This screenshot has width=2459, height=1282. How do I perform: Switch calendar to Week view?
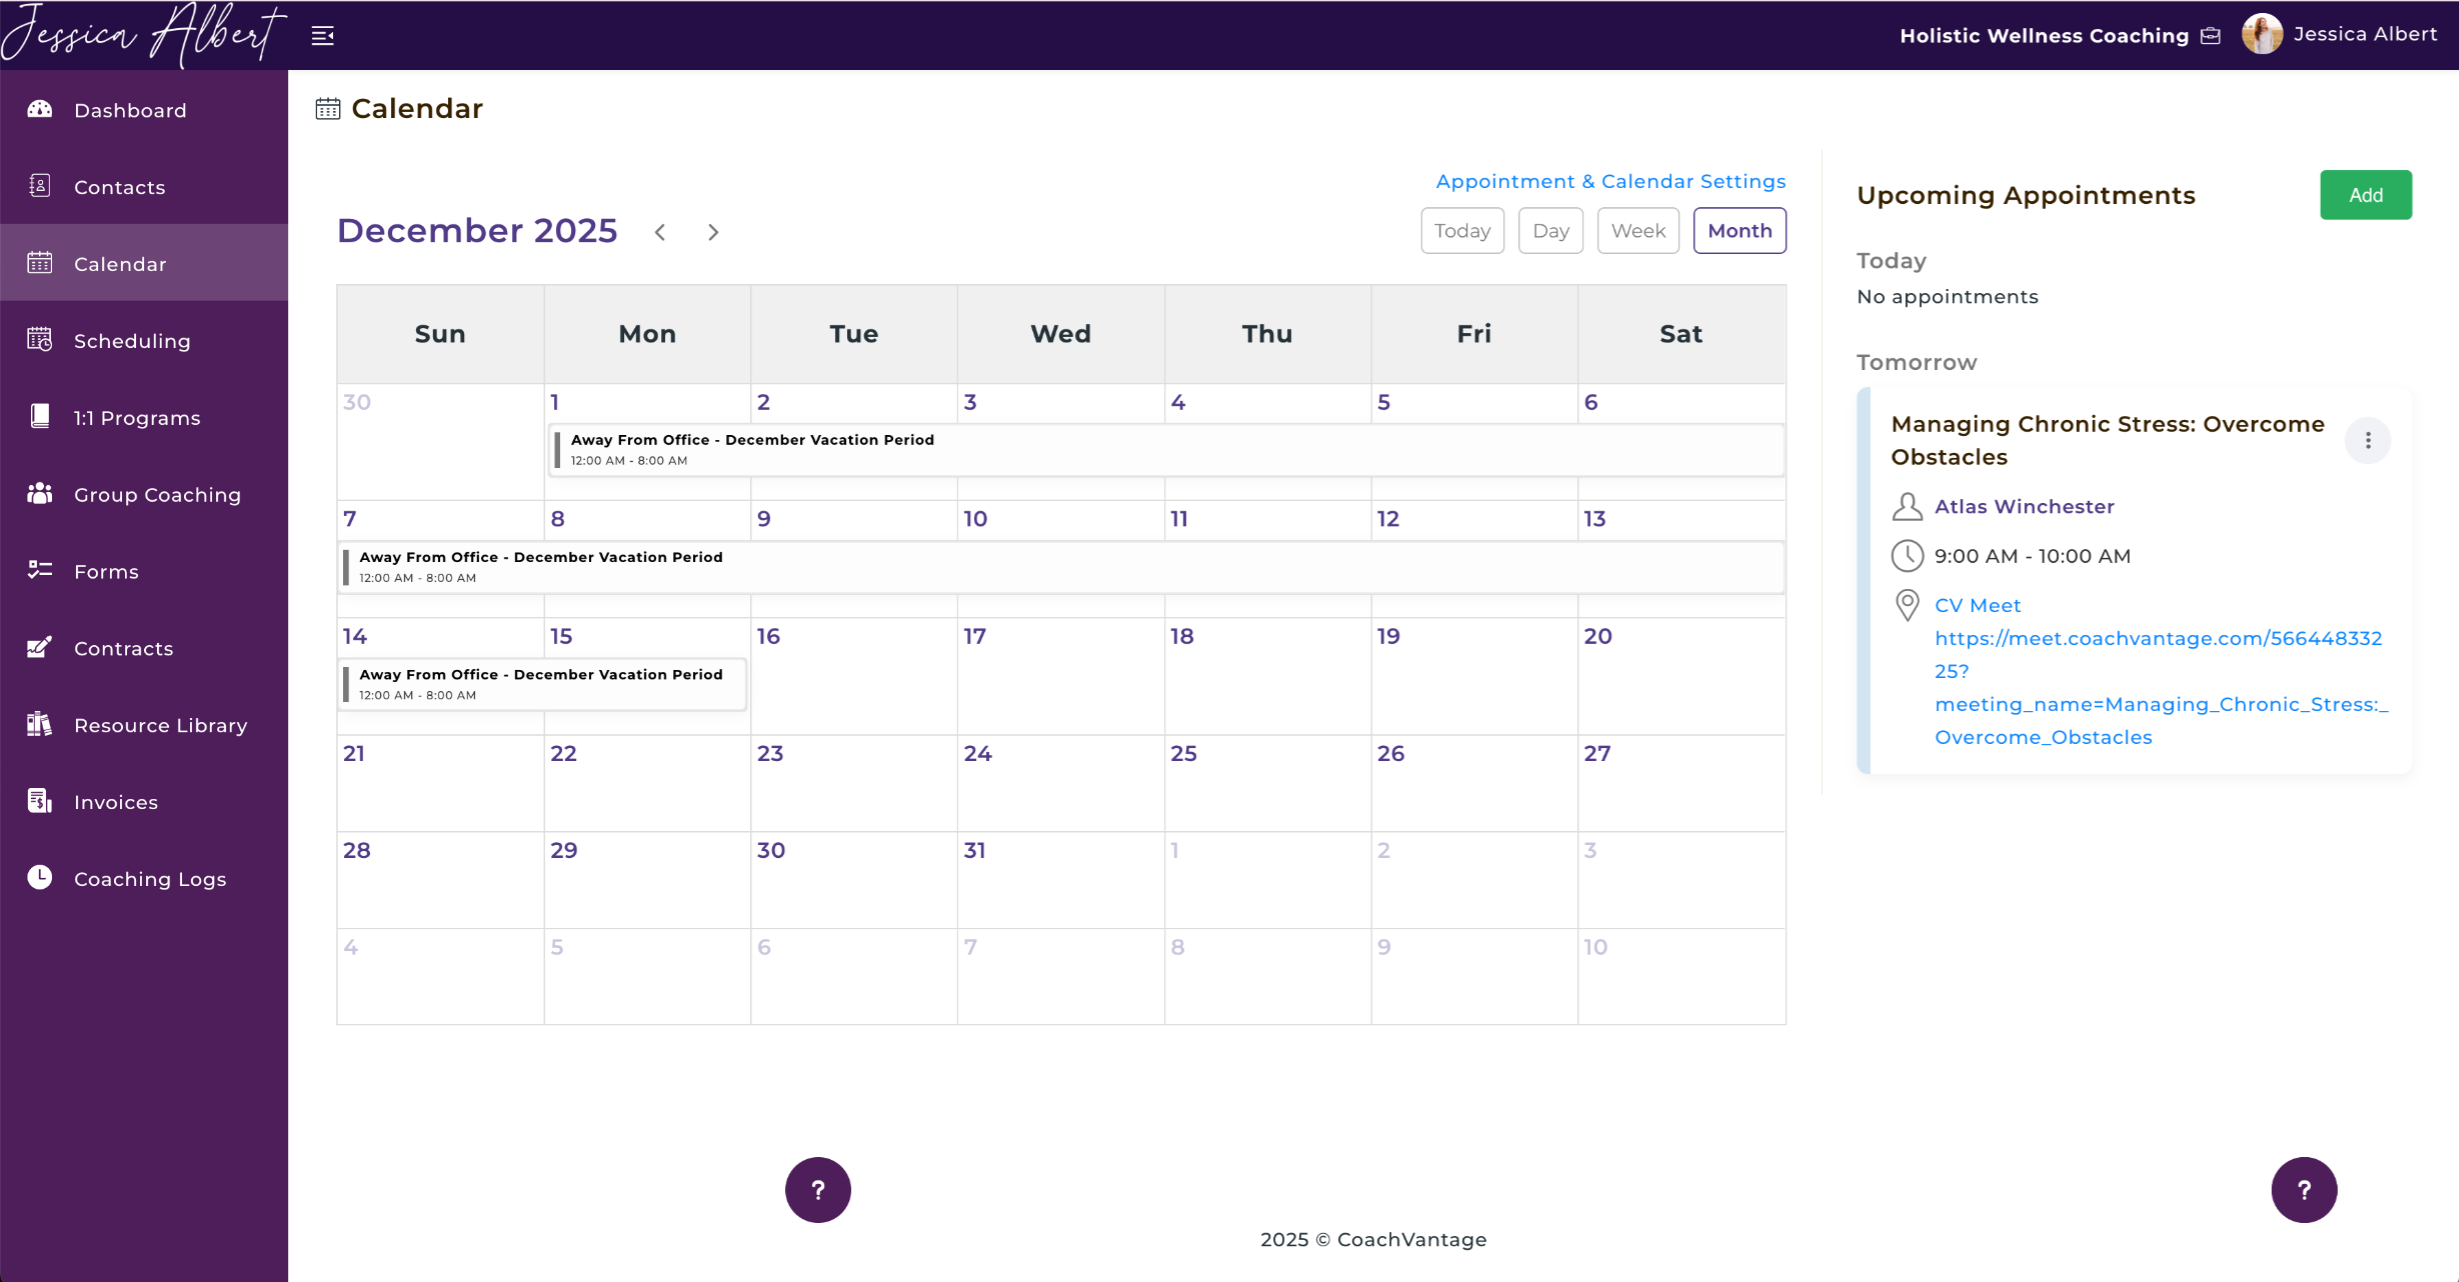click(1637, 231)
